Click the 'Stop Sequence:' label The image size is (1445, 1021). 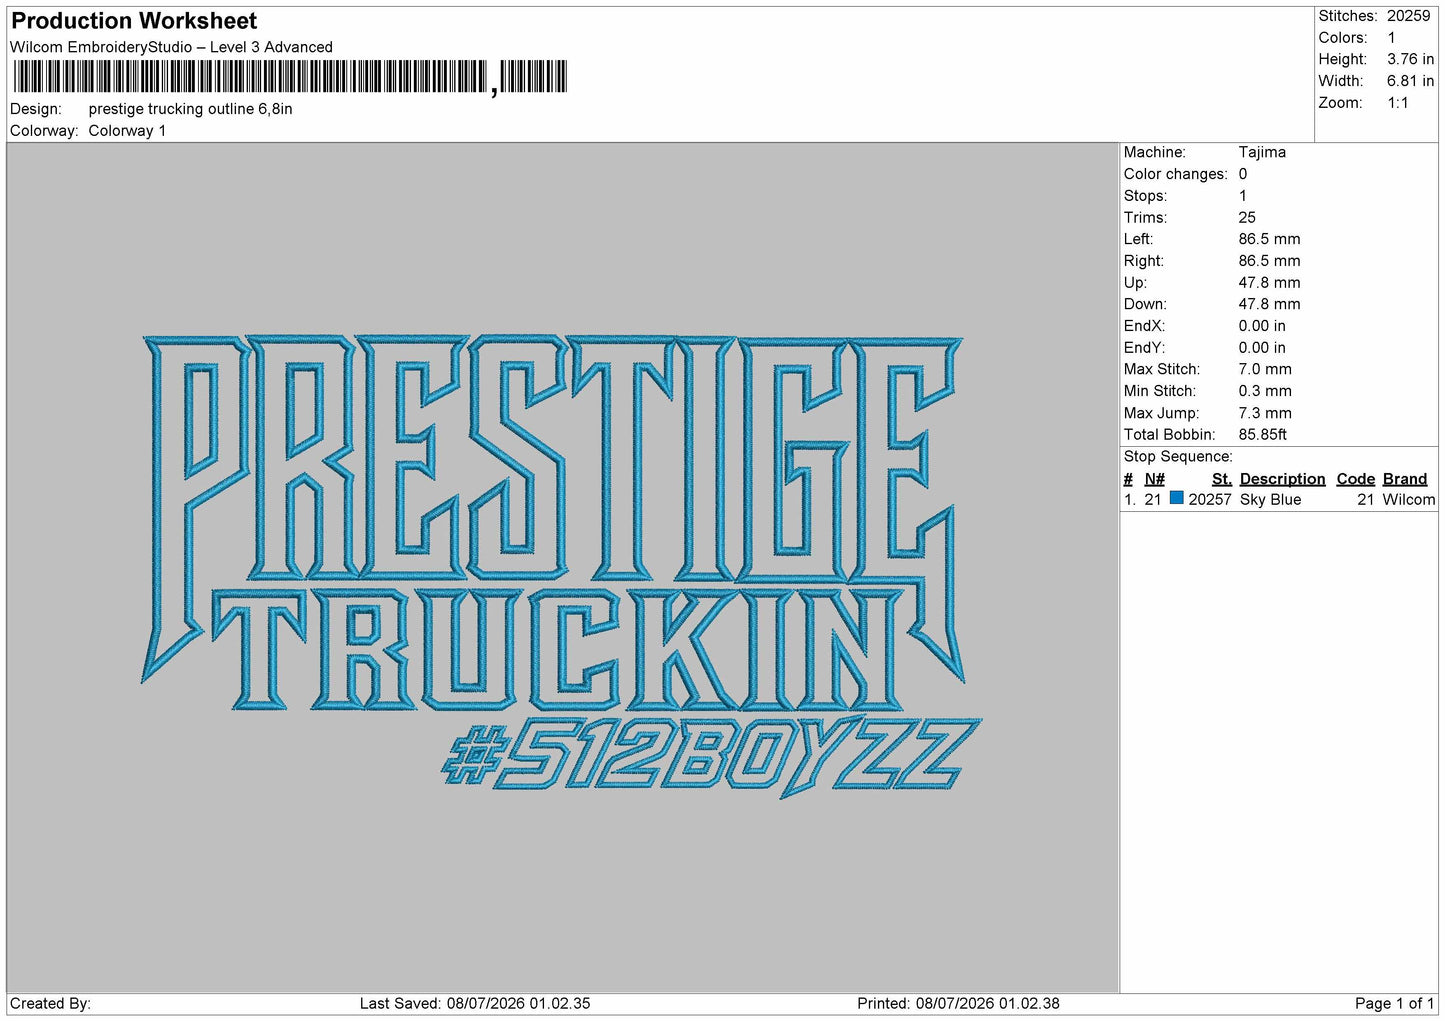[x=1178, y=457]
